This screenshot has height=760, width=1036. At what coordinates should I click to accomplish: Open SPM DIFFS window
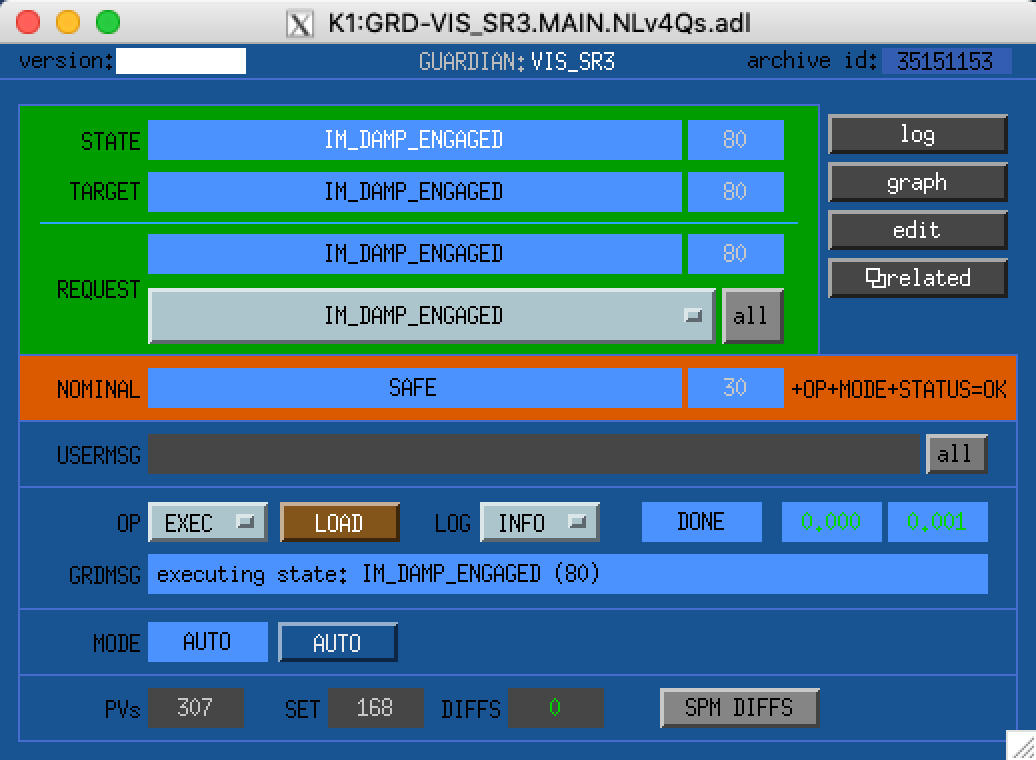pos(739,708)
